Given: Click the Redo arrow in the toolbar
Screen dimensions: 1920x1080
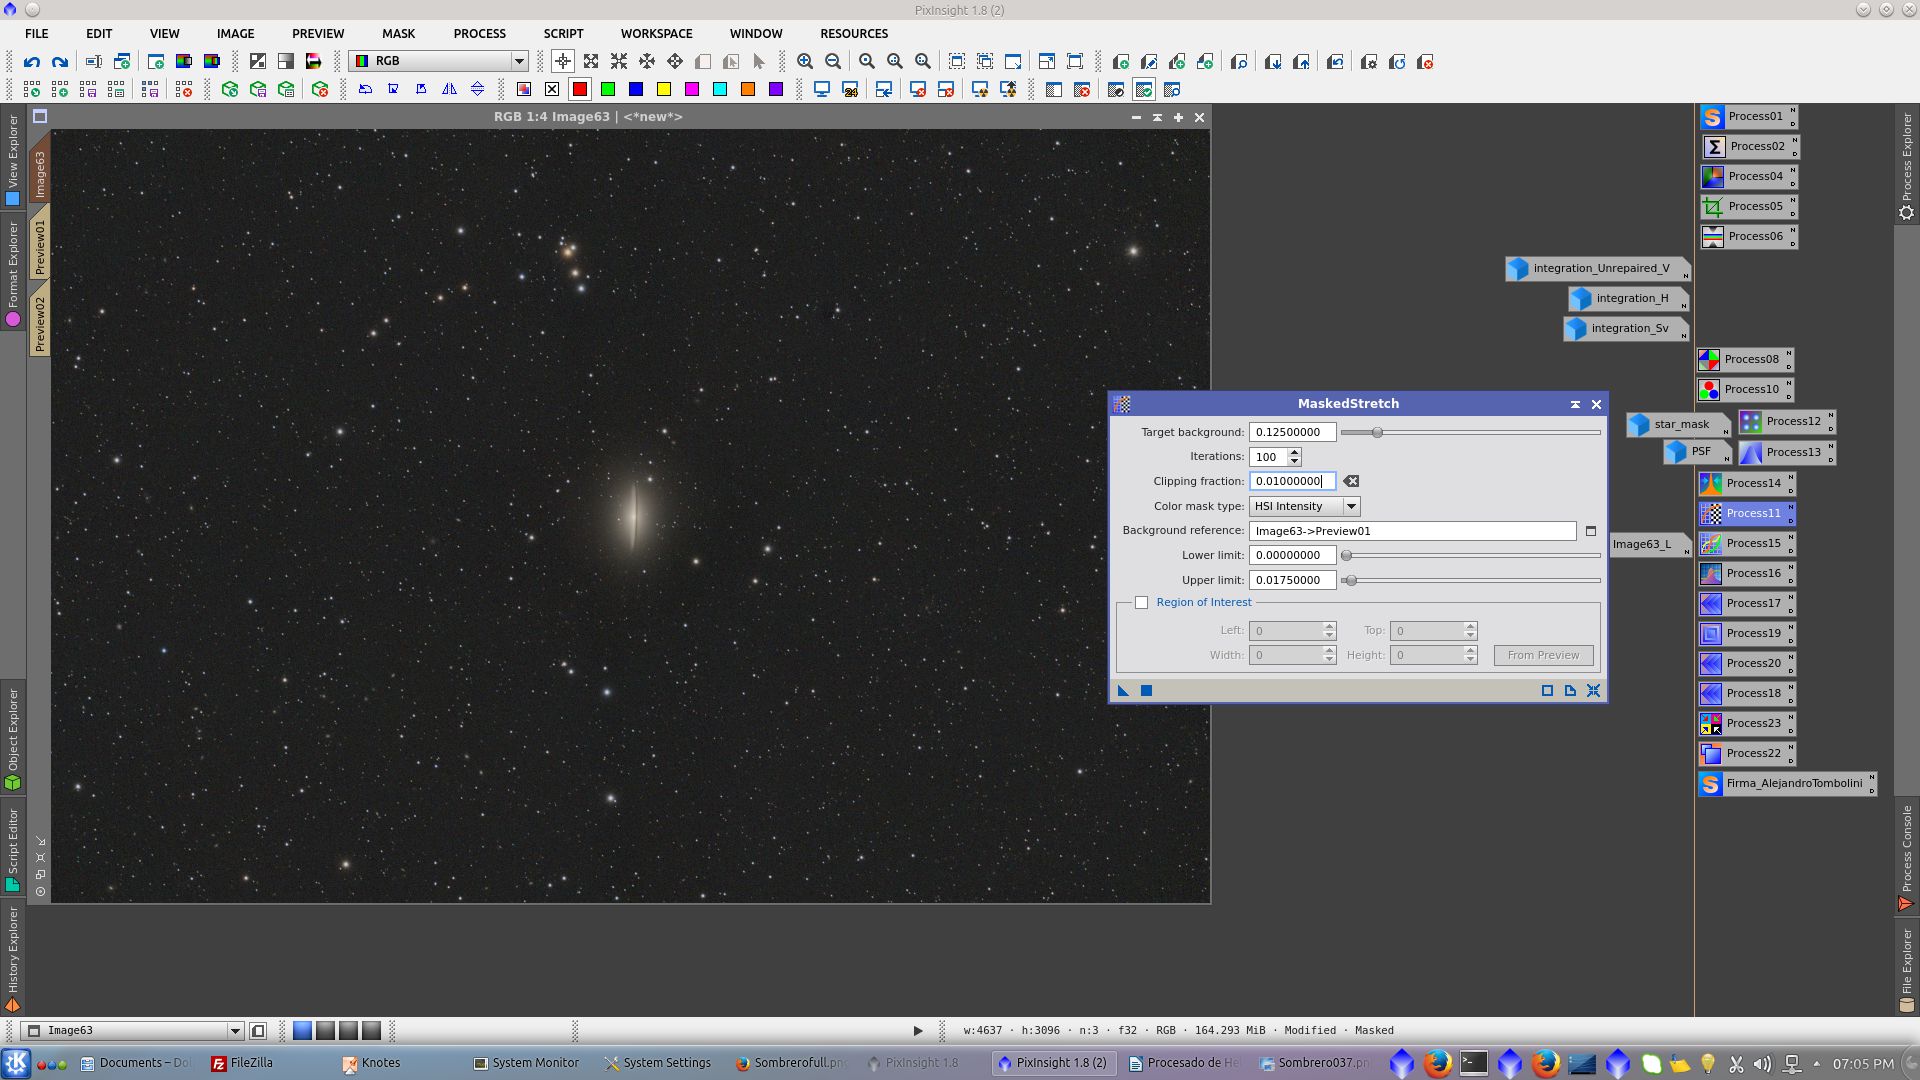Looking at the screenshot, I should click(x=60, y=62).
